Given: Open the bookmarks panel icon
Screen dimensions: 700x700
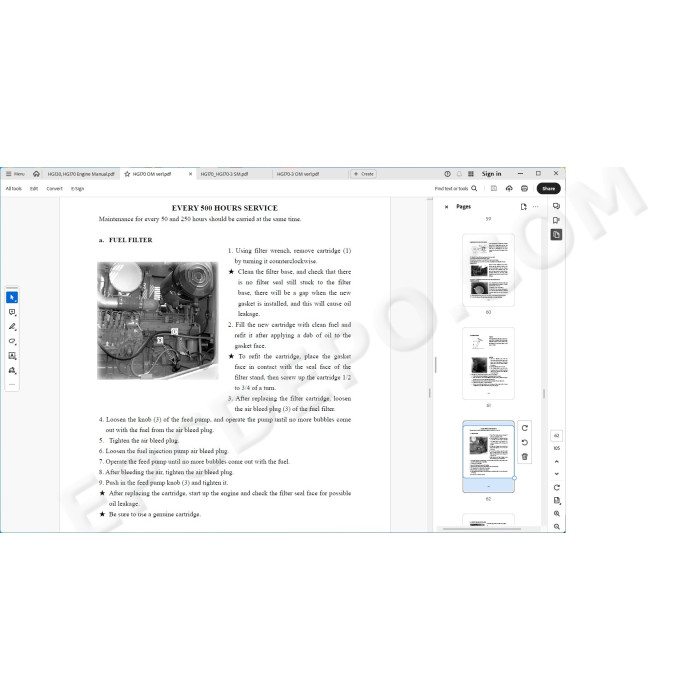Looking at the screenshot, I should tap(556, 220).
